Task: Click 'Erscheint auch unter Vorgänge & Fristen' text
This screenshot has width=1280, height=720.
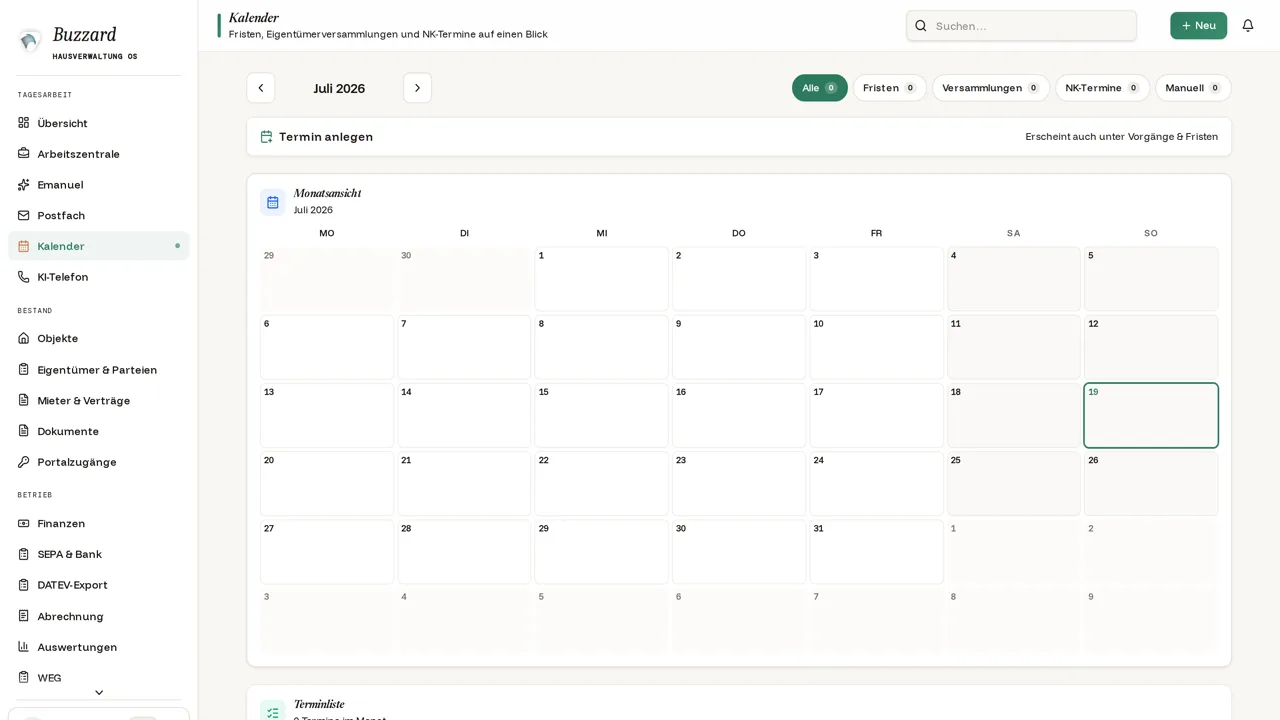Action: click(1121, 137)
